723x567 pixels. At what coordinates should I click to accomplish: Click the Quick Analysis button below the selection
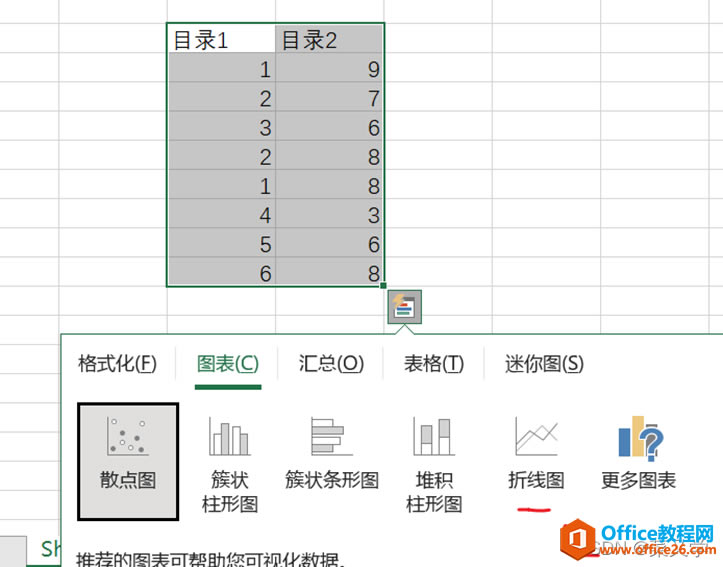click(x=404, y=307)
